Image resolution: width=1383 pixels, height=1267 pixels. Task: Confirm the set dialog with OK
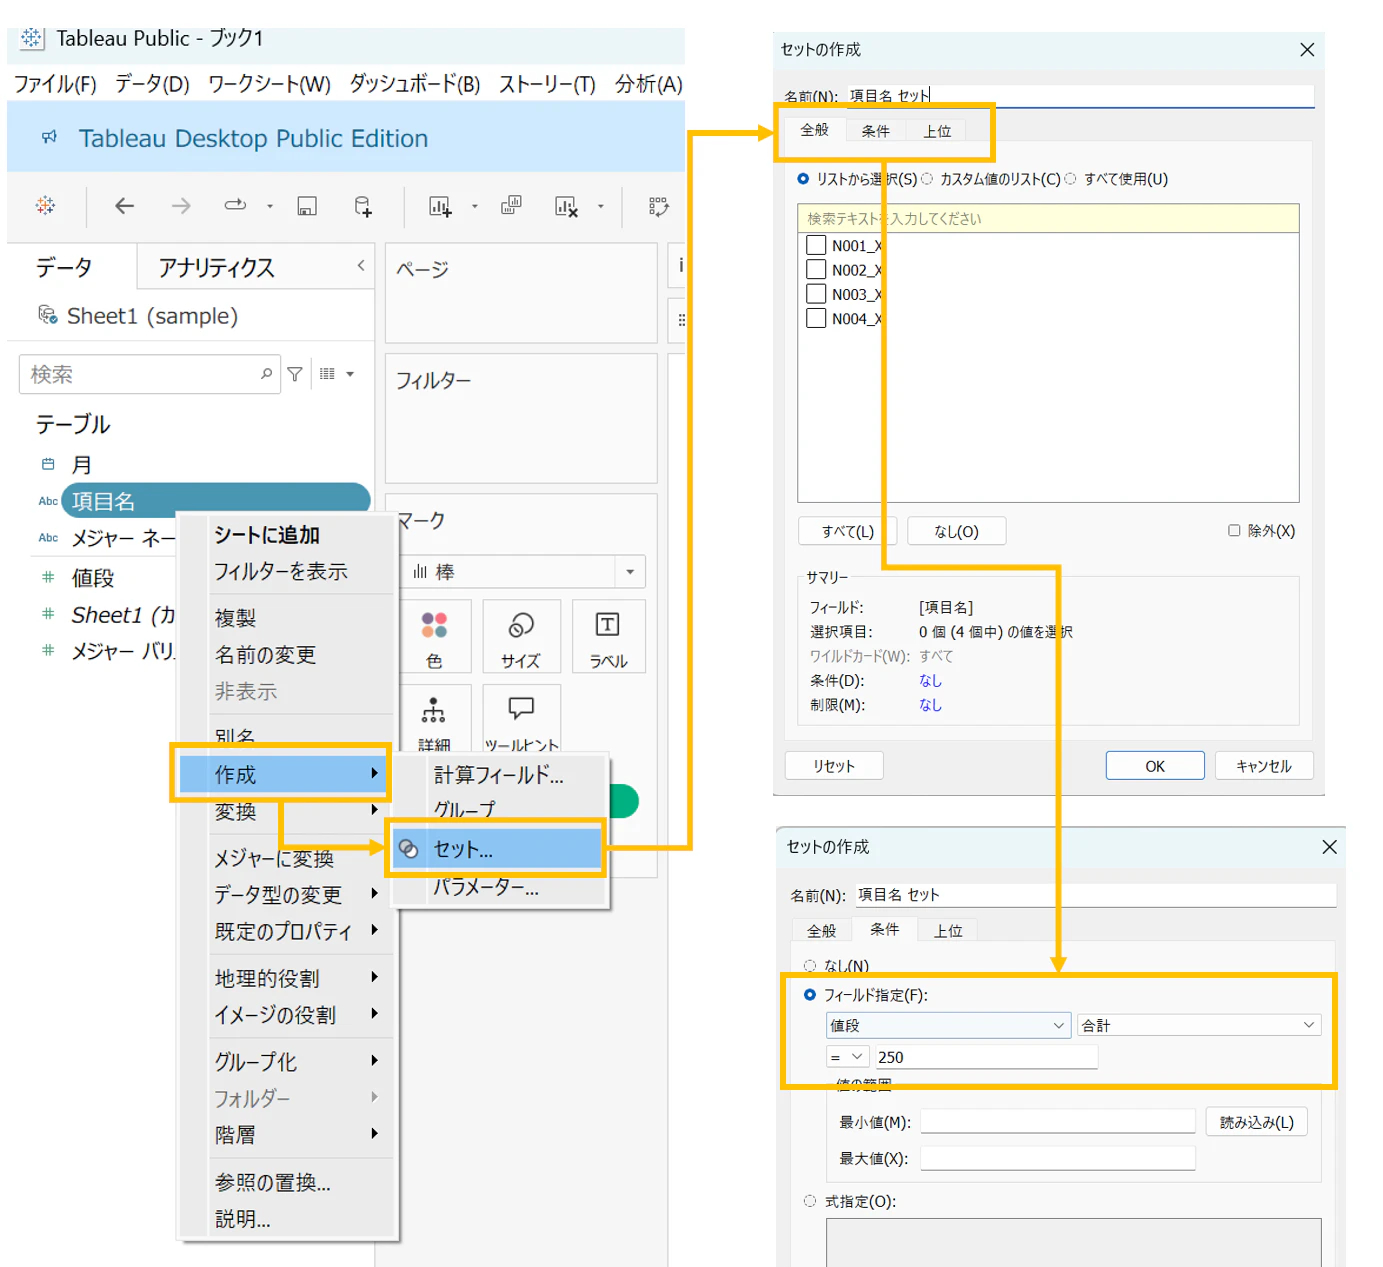click(1155, 766)
